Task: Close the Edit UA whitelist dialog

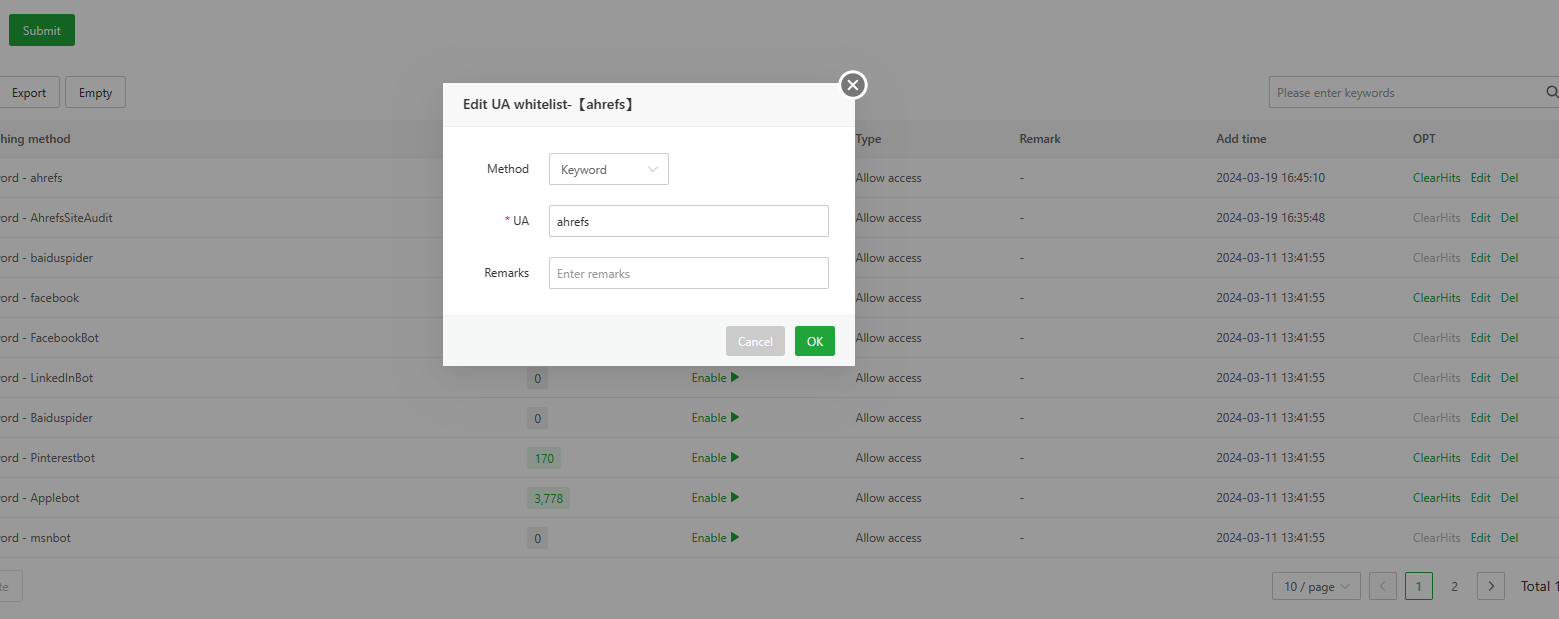Action: (x=852, y=85)
